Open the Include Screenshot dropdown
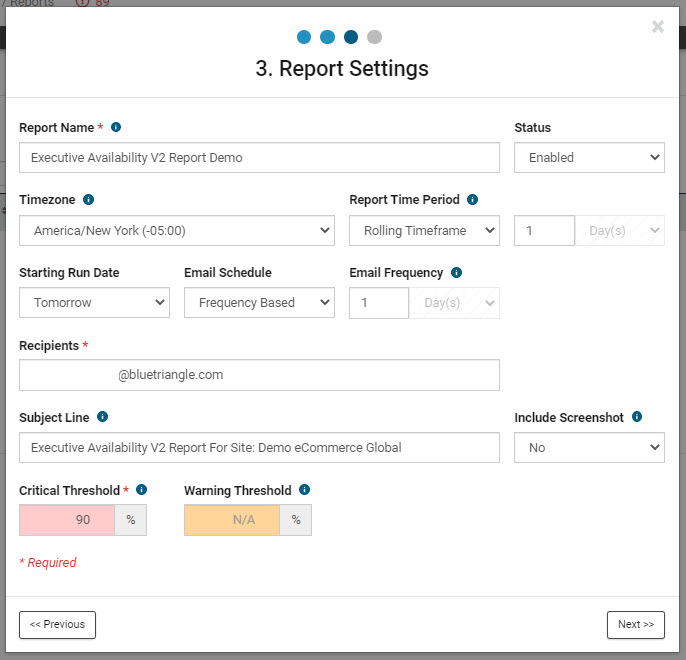The image size is (686, 660). click(x=589, y=447)
